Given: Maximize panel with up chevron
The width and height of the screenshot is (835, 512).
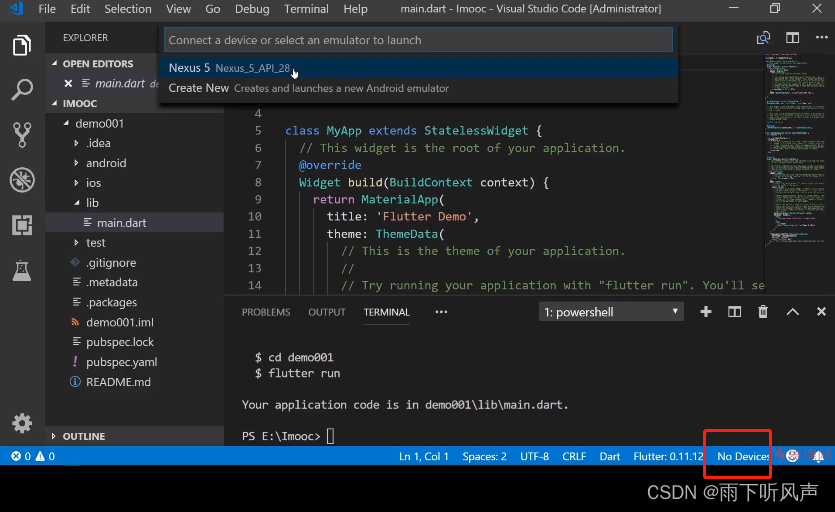Looking at the screenshot, I should click(792, 312).
